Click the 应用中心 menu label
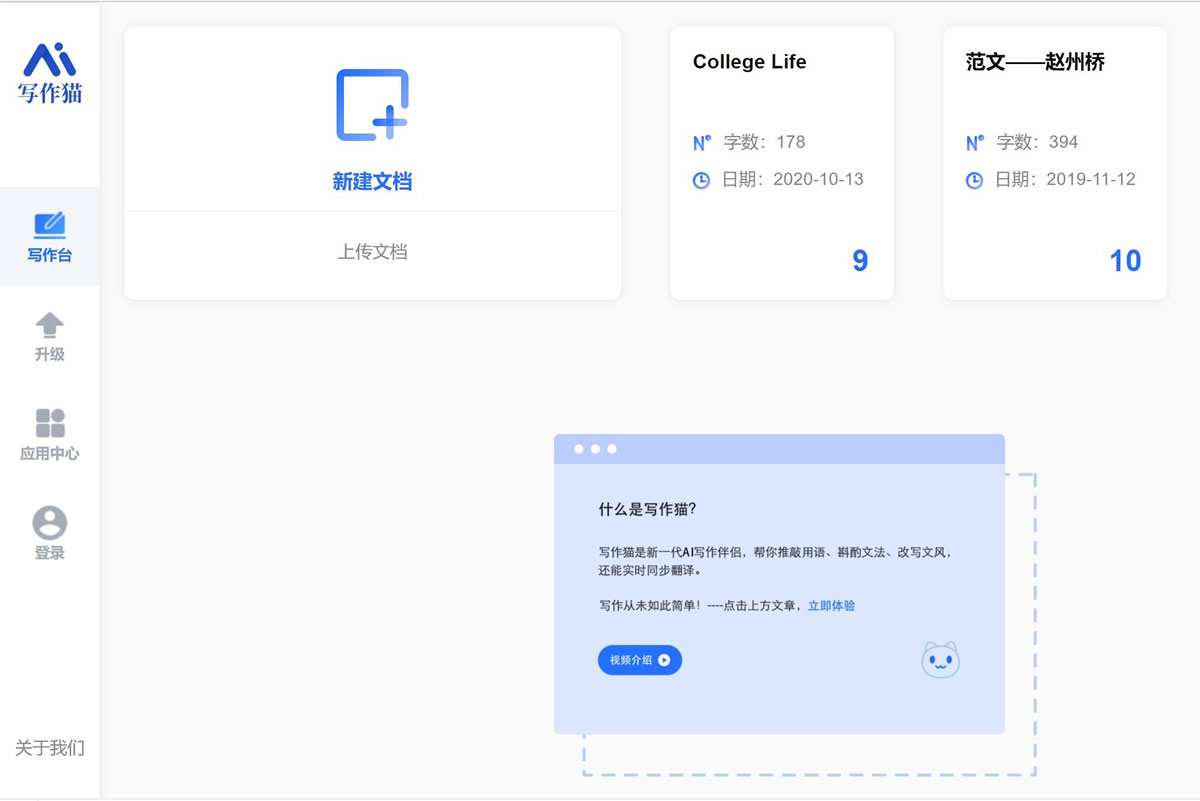 50,453
